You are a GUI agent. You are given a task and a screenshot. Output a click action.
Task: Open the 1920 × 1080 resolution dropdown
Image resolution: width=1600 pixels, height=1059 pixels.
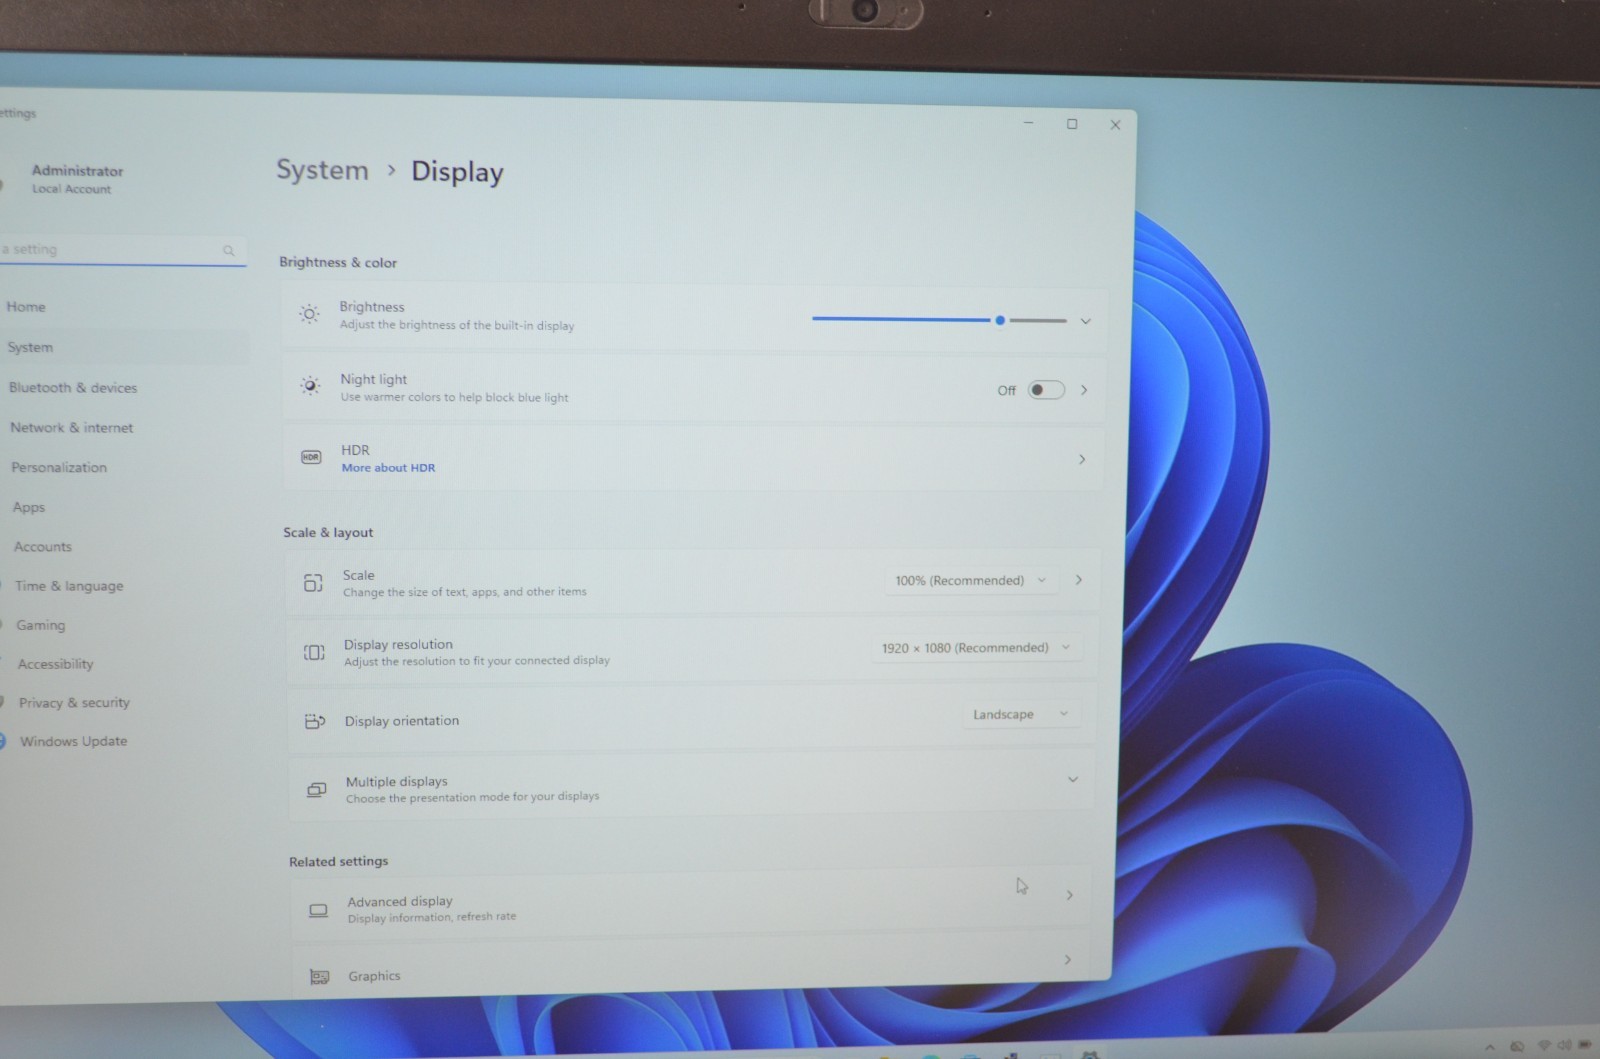pyautogui.click(x=975, y=648)
